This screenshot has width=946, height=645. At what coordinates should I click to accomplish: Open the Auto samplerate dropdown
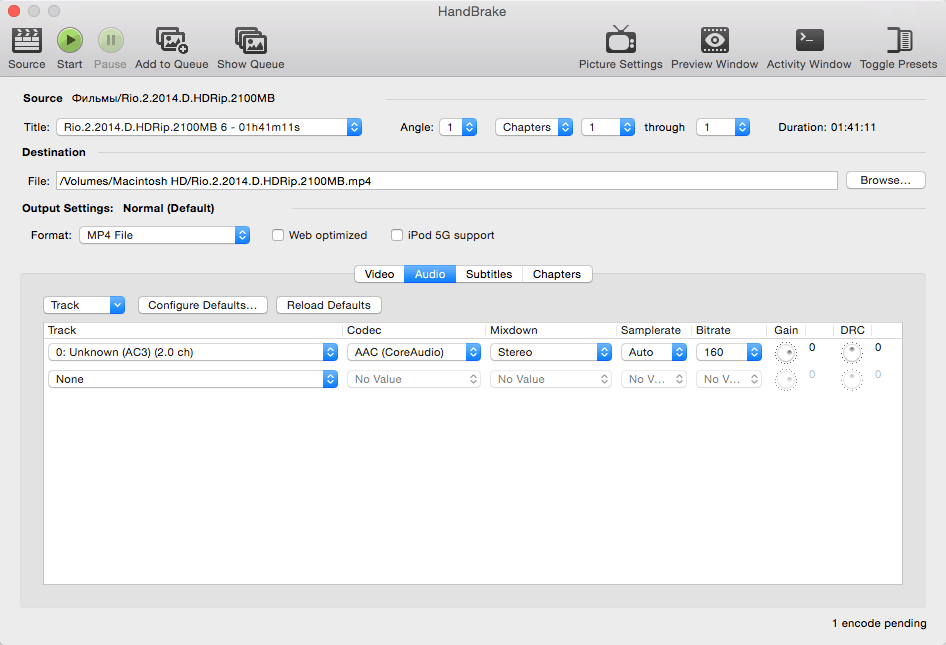(654, 352)
